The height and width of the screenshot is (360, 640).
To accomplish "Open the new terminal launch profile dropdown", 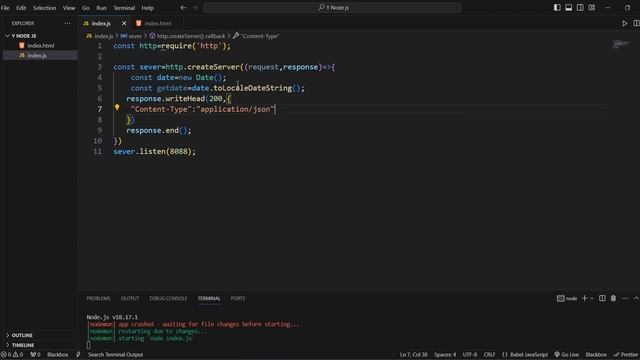I will [592, 299].
